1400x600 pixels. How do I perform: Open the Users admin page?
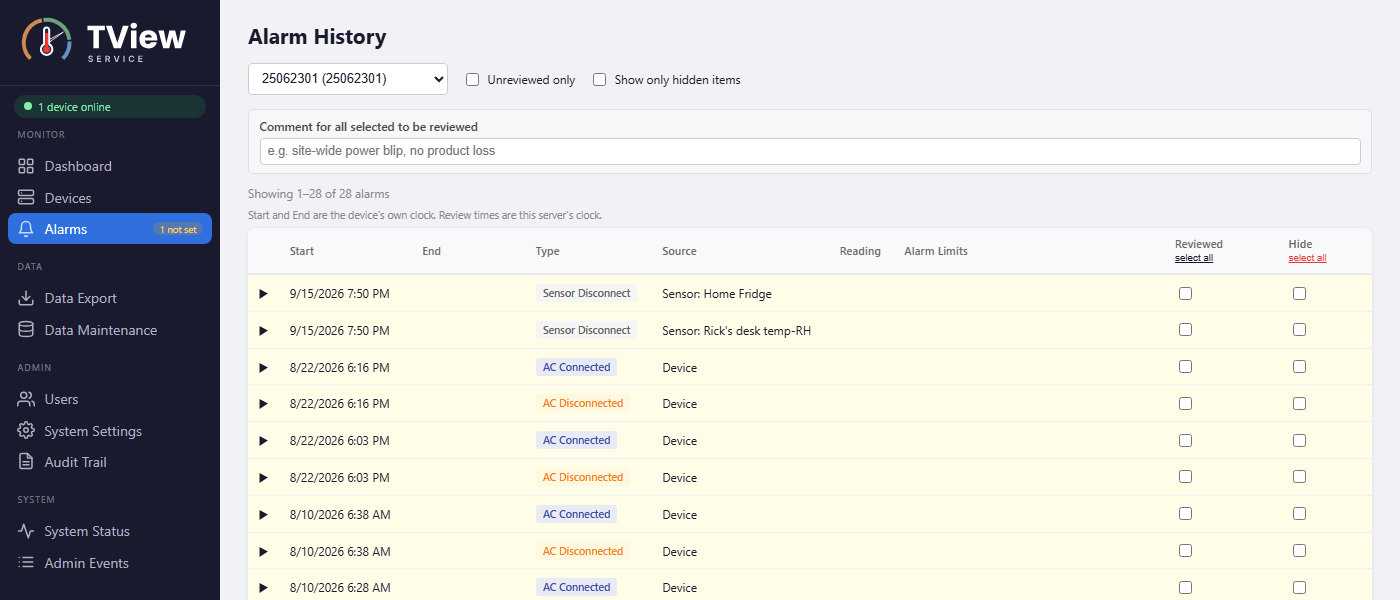pyautogui.click(x=110, y=399)
